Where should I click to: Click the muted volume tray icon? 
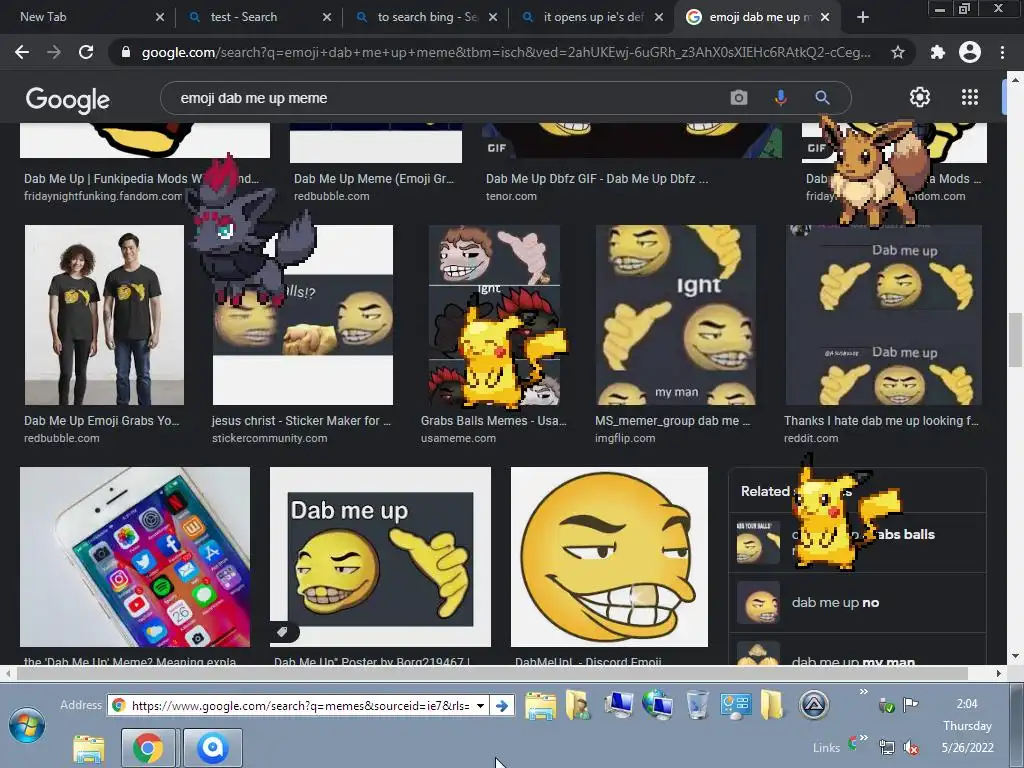coord(910,748)
